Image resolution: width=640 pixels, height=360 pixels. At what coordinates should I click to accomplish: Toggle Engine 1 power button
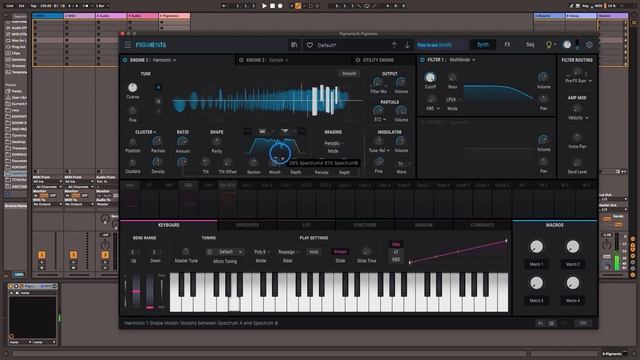click(x=125, y=60)
